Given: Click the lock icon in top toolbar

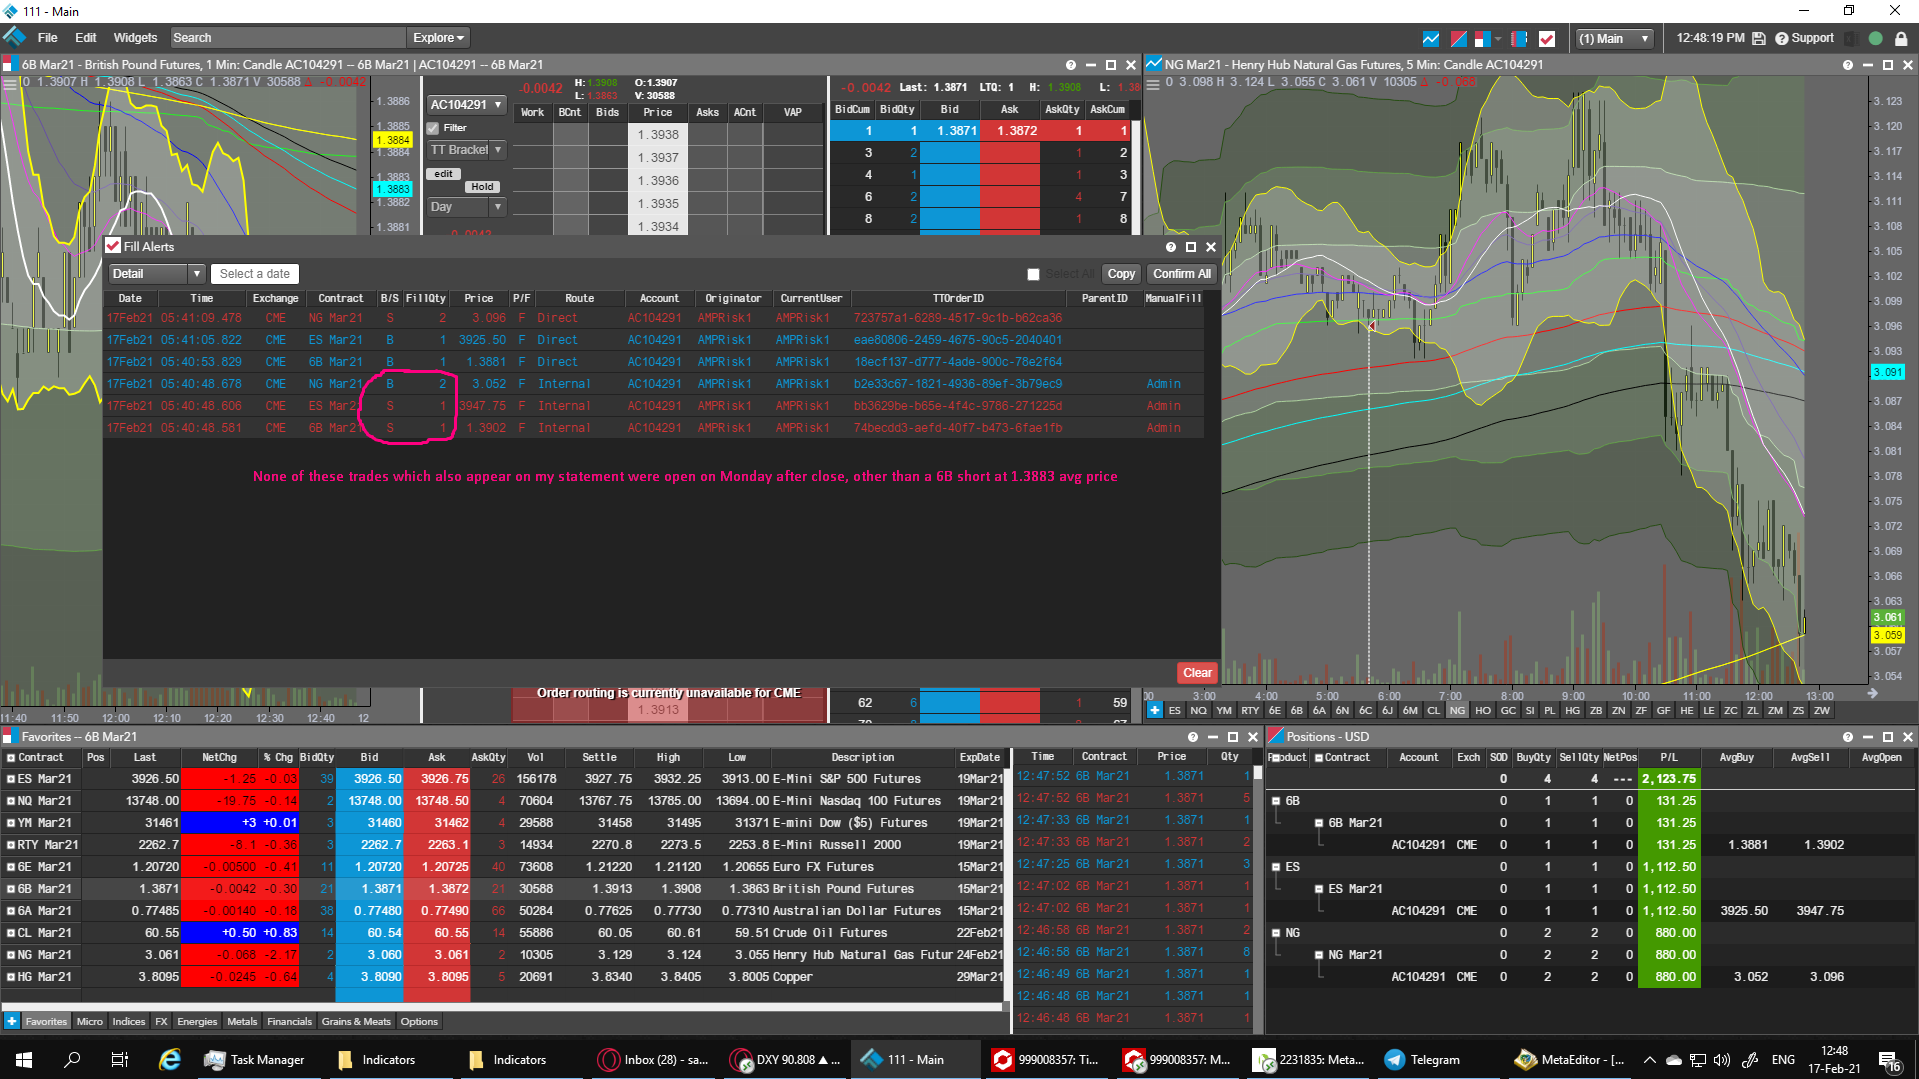Looking at the screenshot, I should coord(1901,38).
